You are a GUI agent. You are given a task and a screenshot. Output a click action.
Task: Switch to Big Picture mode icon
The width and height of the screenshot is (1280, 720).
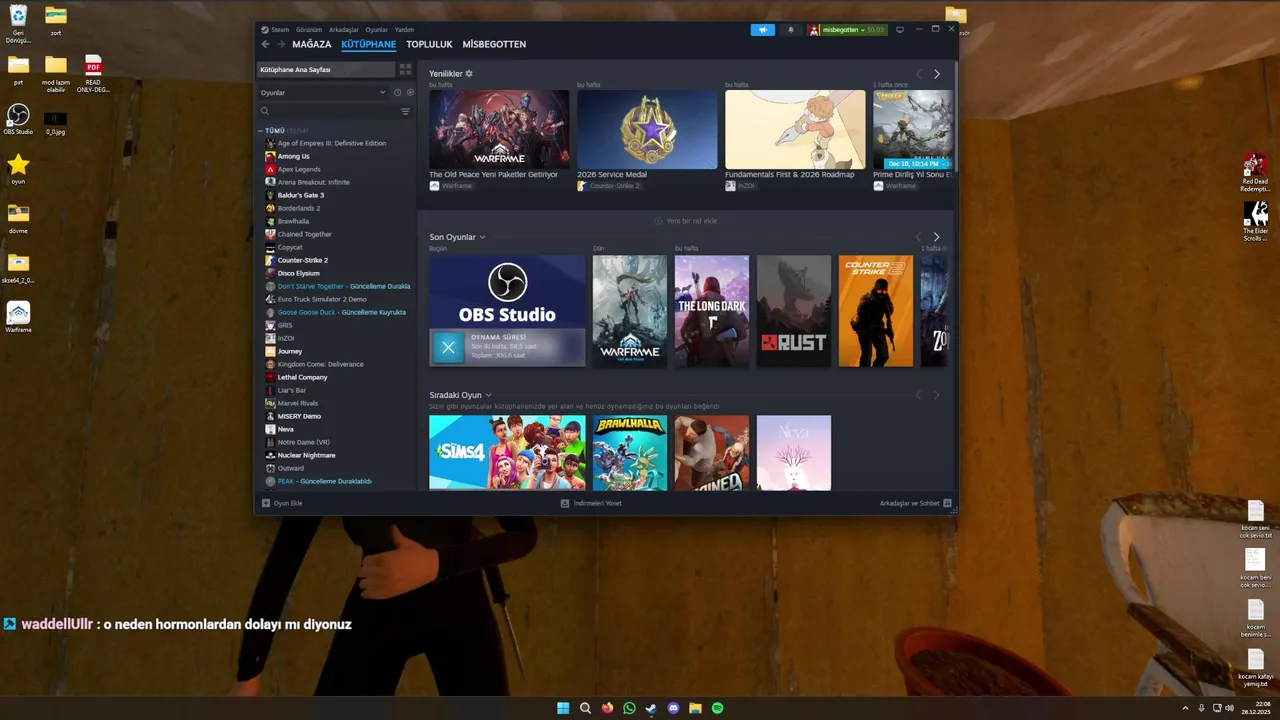pos(900,30)
